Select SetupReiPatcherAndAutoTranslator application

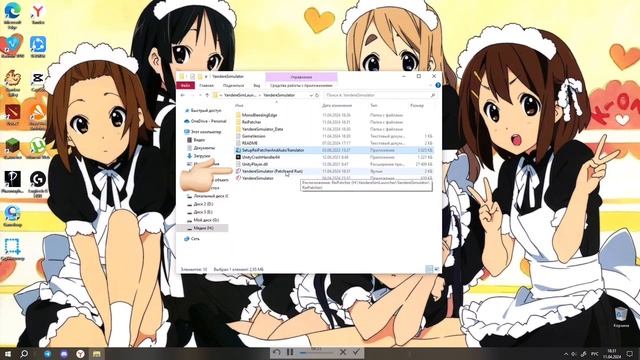(x=334, y=150)
